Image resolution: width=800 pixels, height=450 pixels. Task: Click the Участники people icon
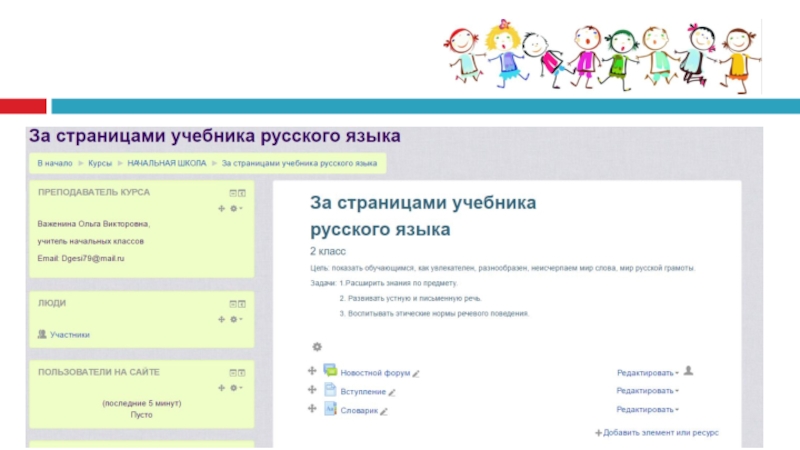point(42,334)
